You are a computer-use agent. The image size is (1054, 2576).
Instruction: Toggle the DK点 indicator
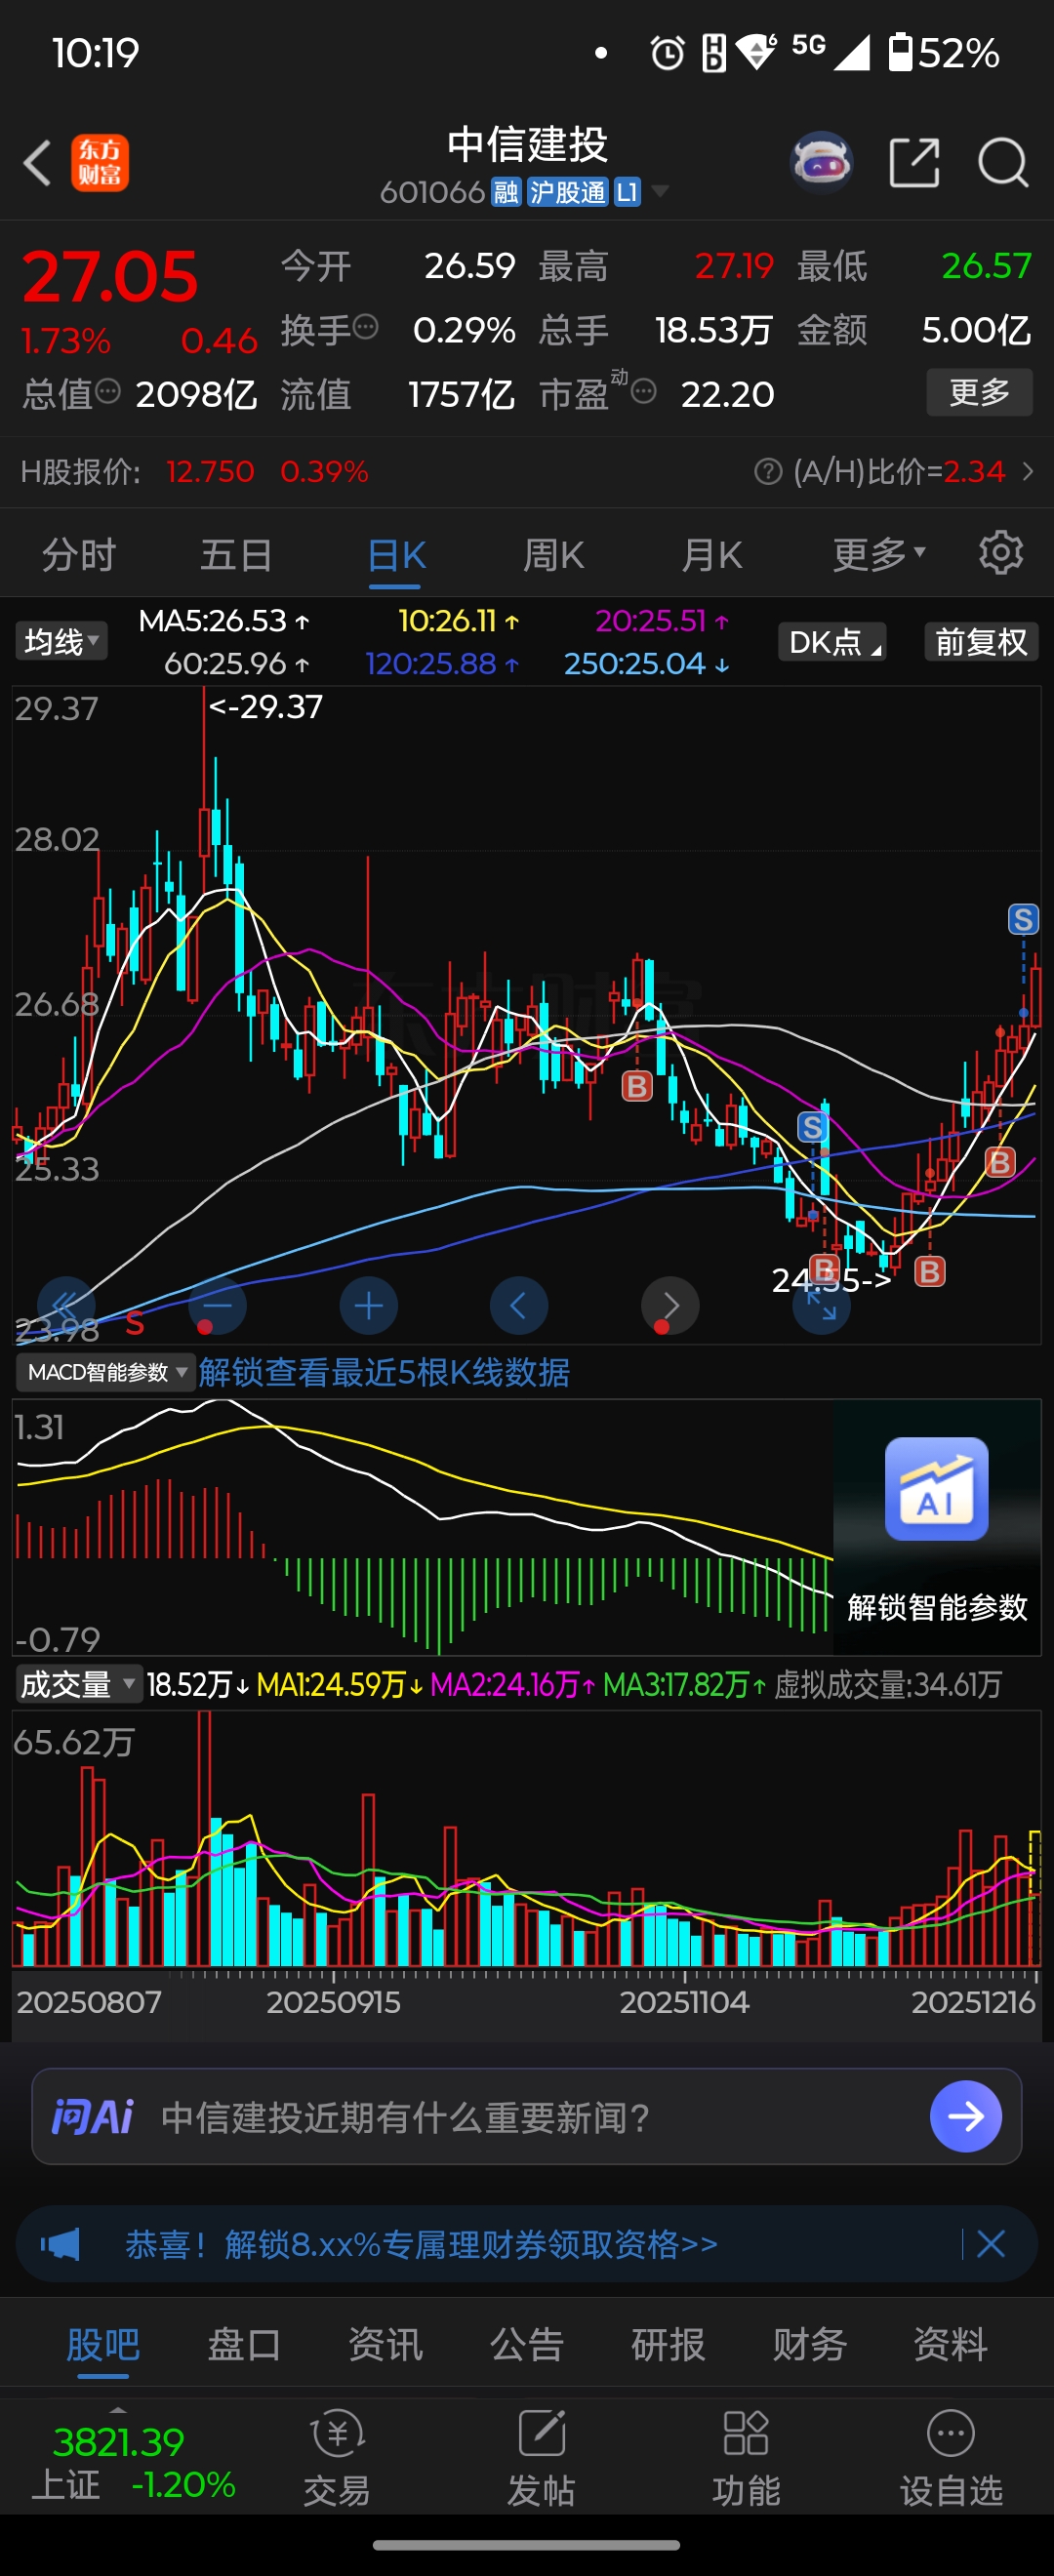(x=832, y=642)
